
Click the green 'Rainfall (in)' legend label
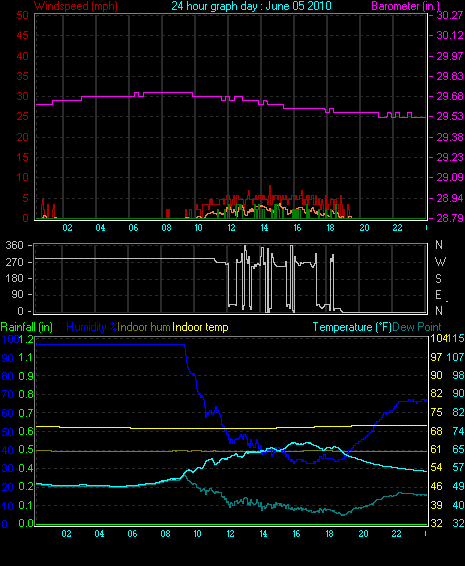pyautogui.click(x=27, y=327)
